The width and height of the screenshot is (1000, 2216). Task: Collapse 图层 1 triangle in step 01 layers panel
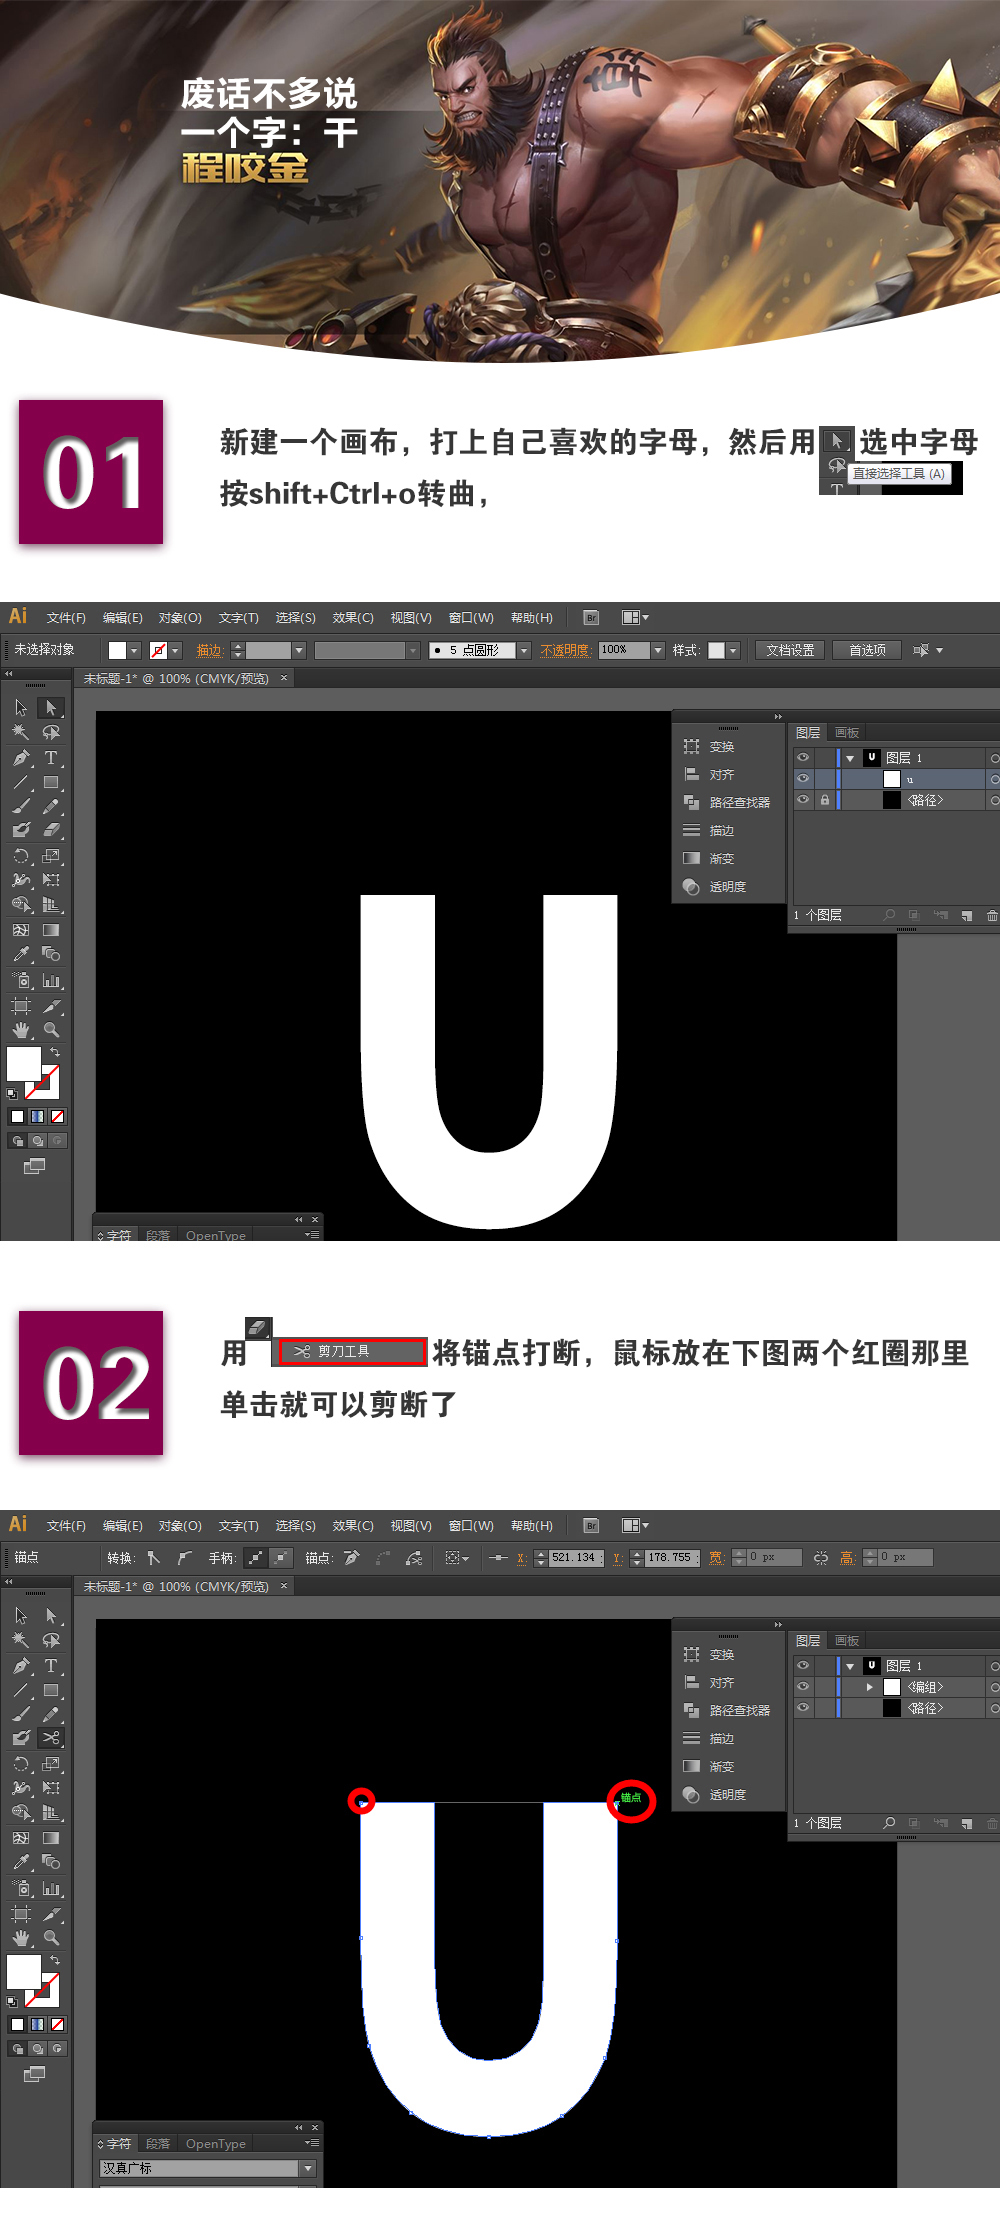tap(850, 758)
